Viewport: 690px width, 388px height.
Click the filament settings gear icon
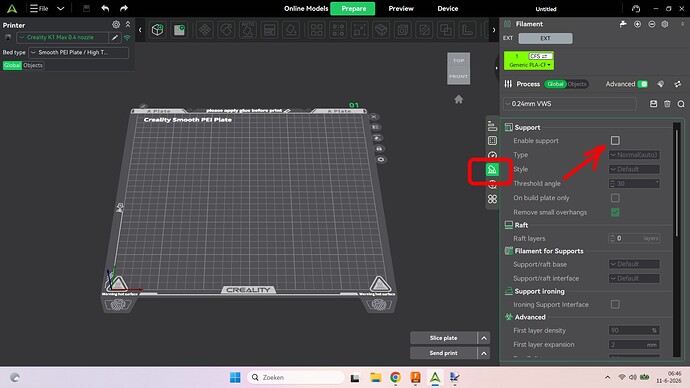(x=665, y=24)
